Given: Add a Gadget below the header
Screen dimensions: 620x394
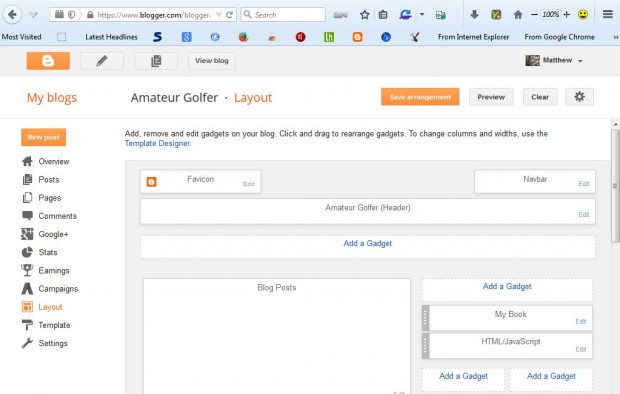Looking at the screenshot, I should coord(368,243).
